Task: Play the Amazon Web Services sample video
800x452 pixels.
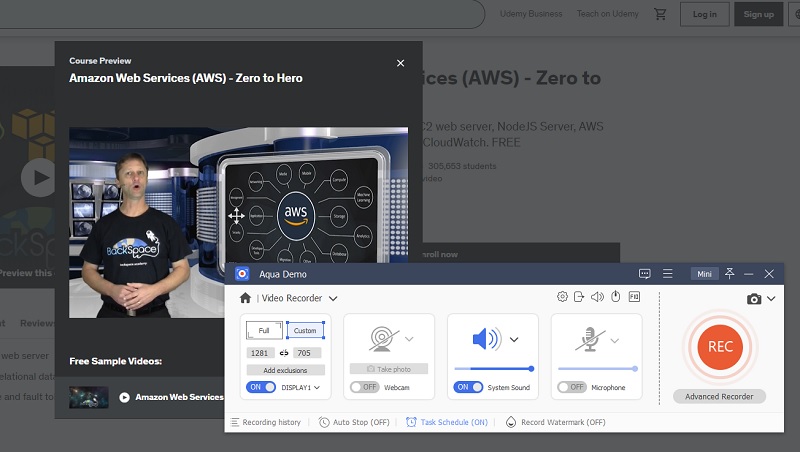Action: point(124,397)
